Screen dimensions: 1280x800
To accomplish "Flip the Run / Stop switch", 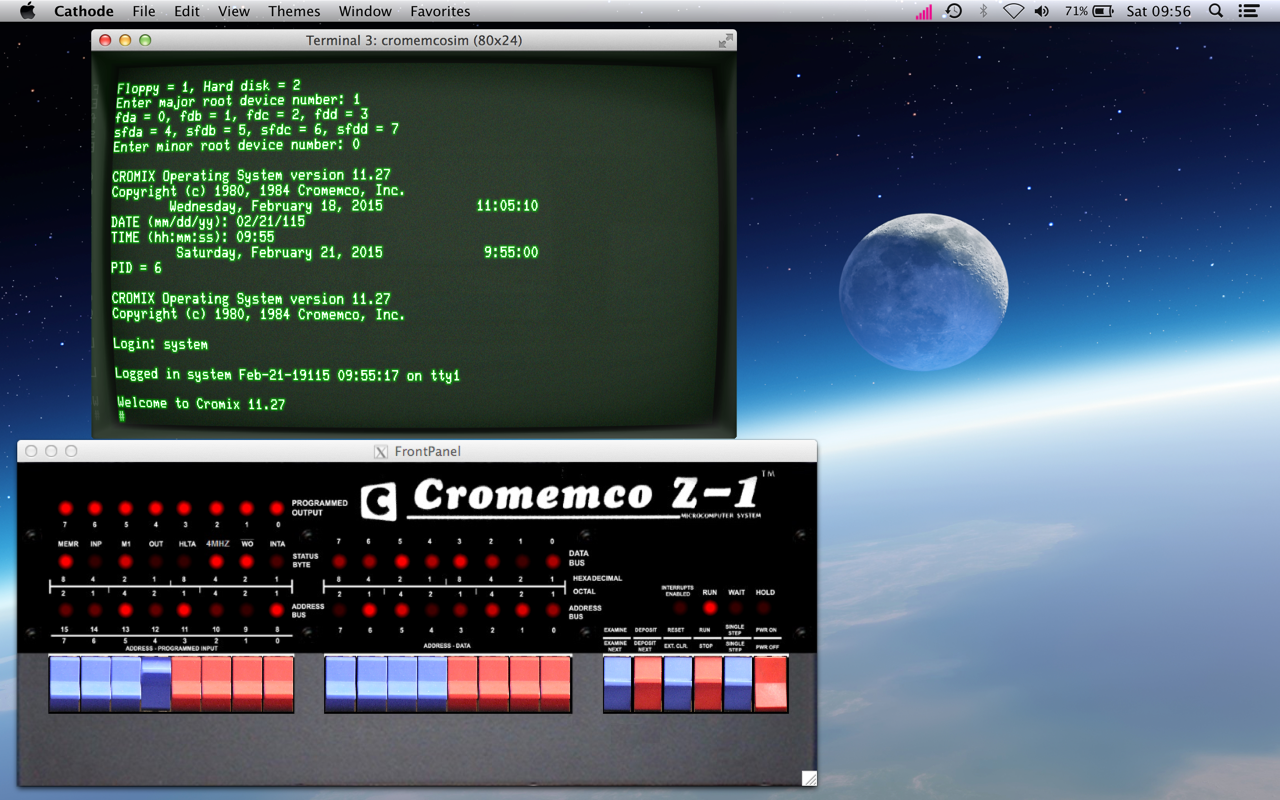I will (x=708, y=684).
